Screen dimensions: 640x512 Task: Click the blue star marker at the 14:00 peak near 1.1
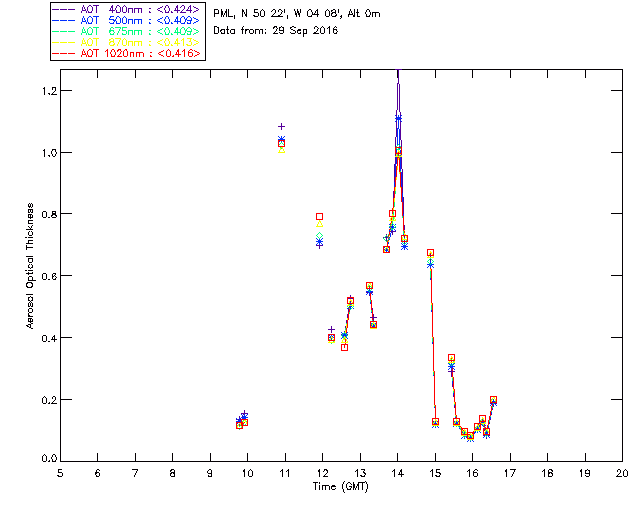pyautogui.click(x=398, y=118)
